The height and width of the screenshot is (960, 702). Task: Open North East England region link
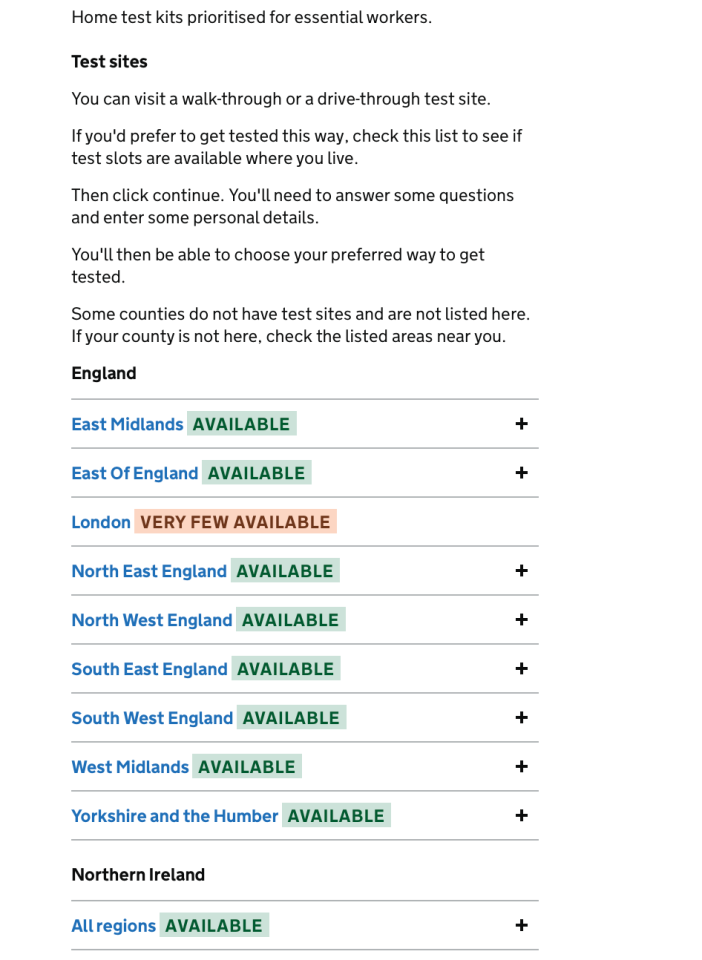click(x=149, y=571)
